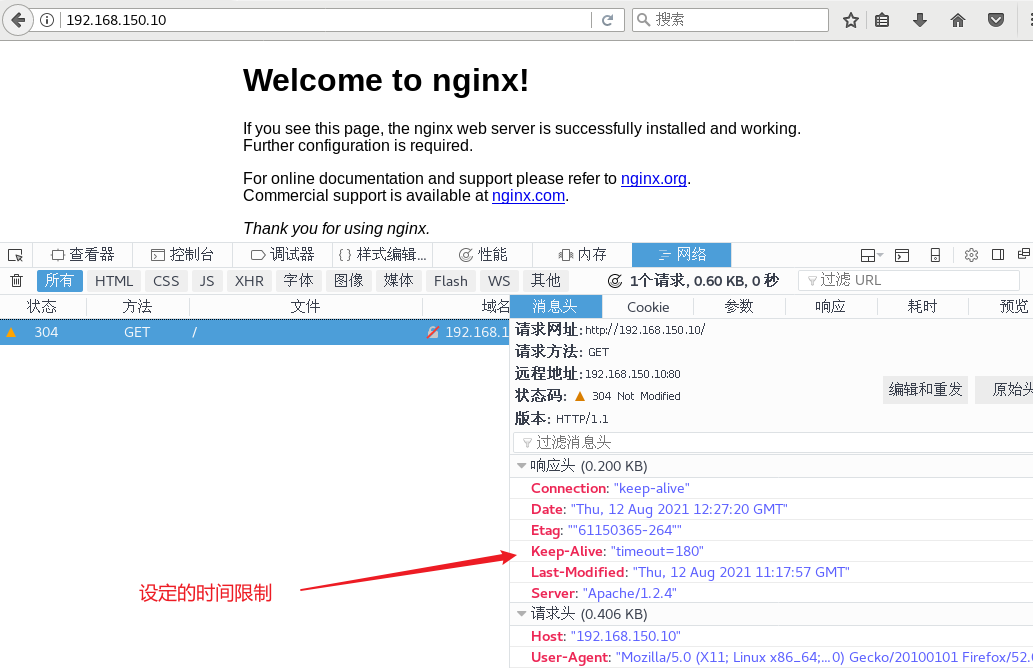This screenshot has height=668, width=1033.
Task: Click the 原始头 Raw headers button
Action: [1005, 389]
